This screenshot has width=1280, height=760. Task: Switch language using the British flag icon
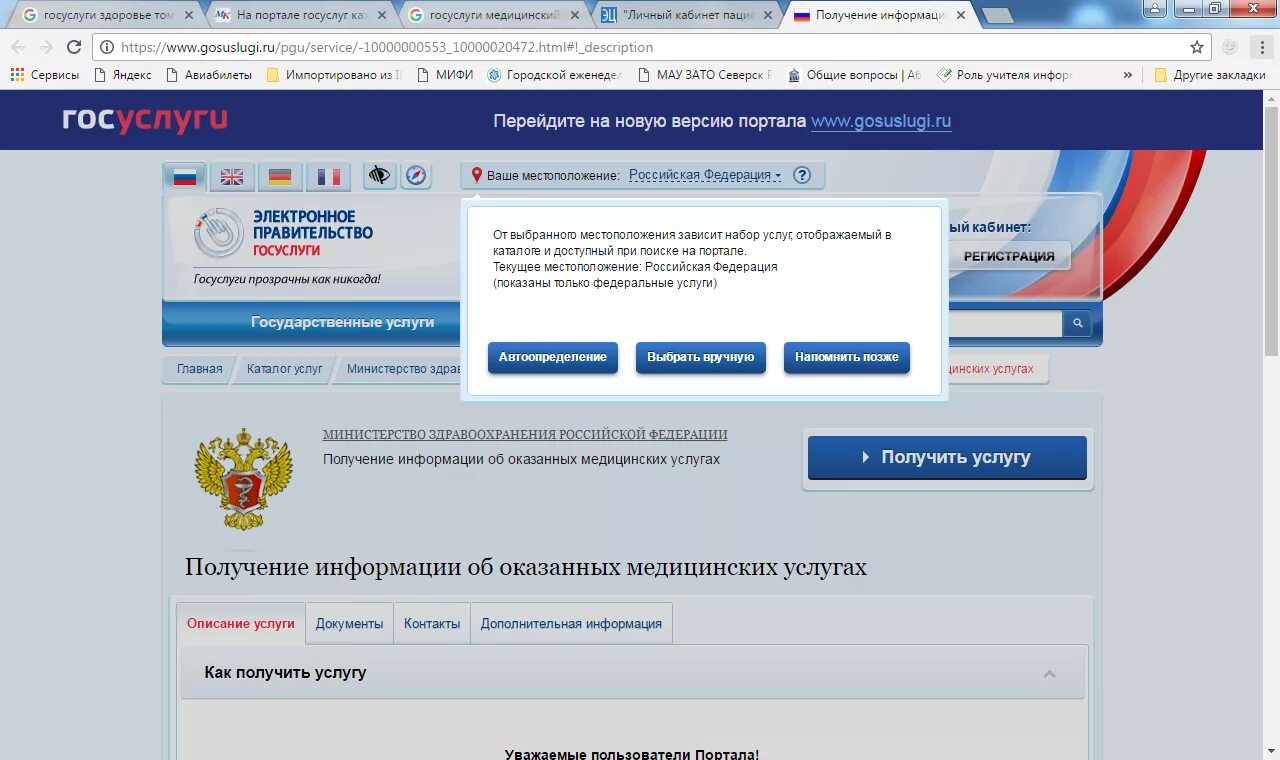232,177
